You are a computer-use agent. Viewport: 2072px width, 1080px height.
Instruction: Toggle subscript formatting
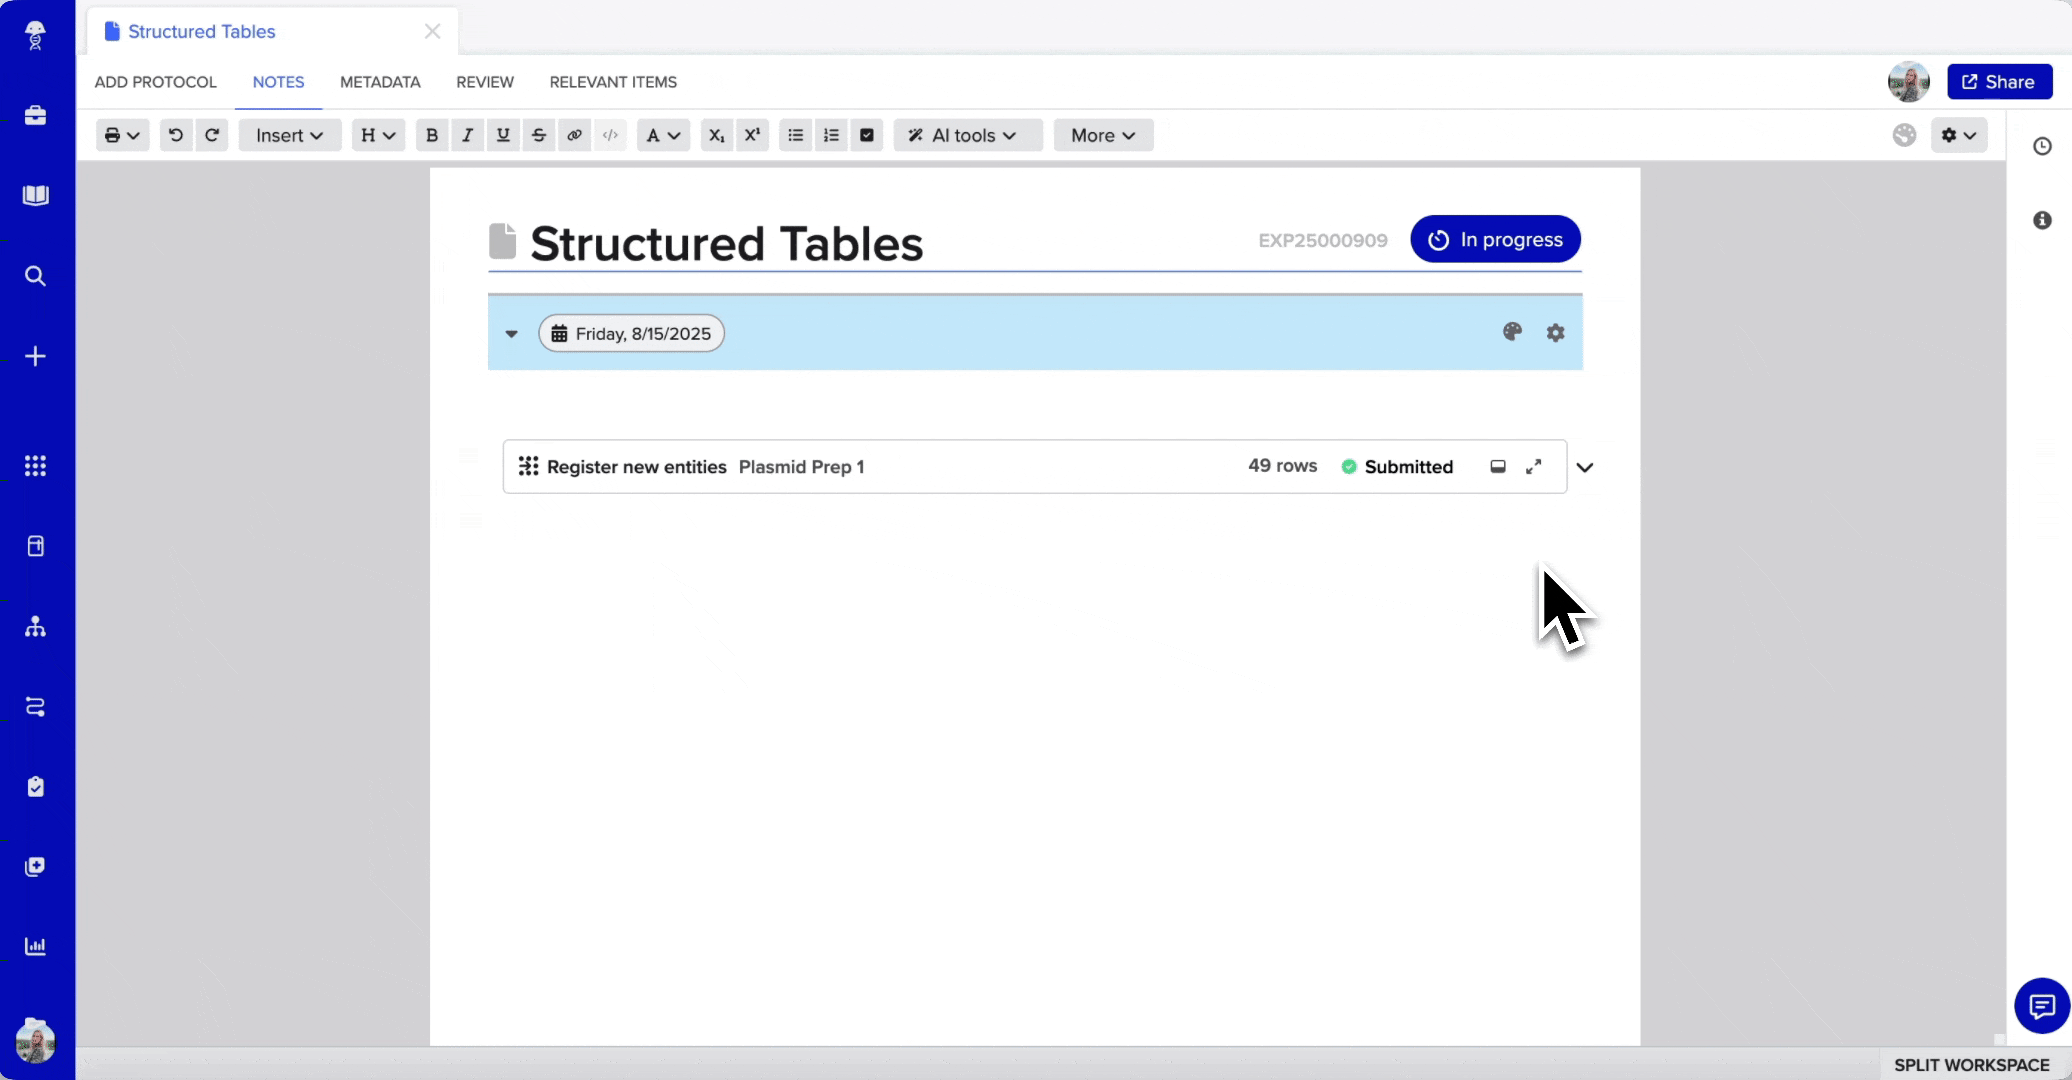(x=715, y=135)
